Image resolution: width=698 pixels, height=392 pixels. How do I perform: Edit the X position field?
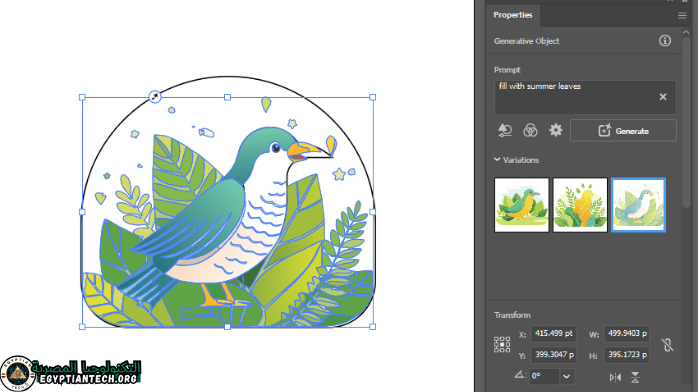pyautogui.click(x=554, y=333)
